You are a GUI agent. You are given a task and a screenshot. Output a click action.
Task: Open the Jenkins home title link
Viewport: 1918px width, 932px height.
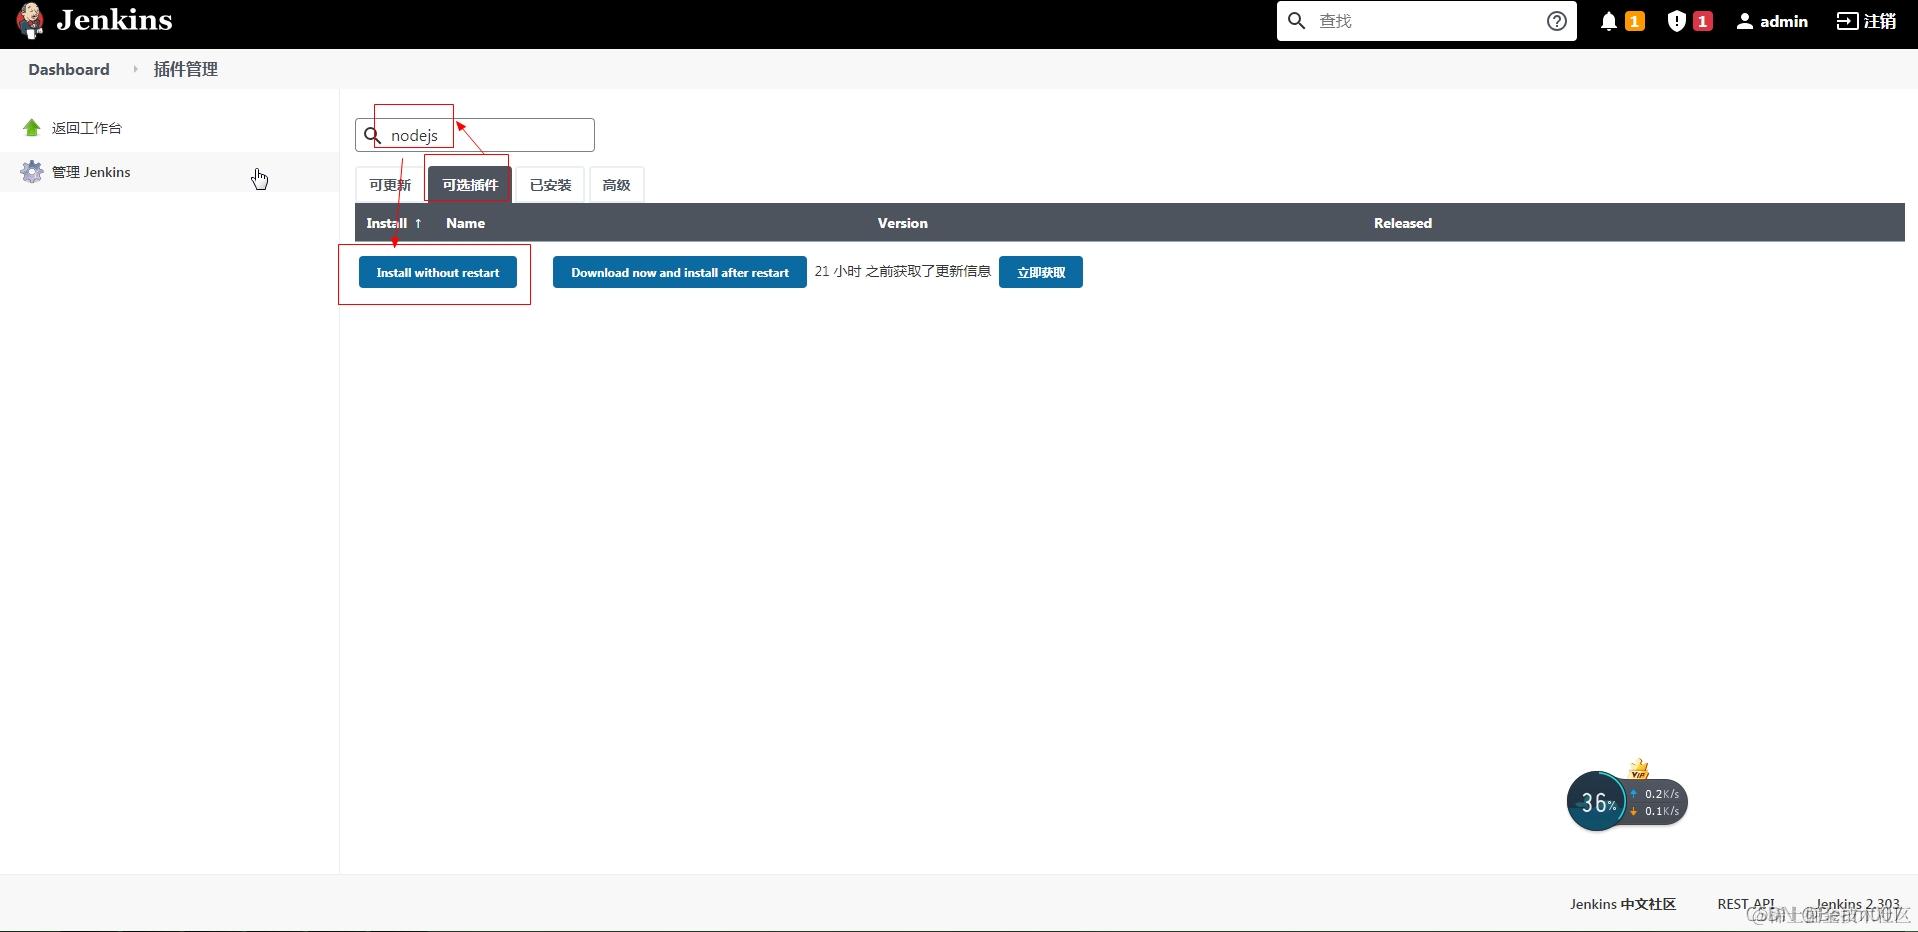[114, 20]
